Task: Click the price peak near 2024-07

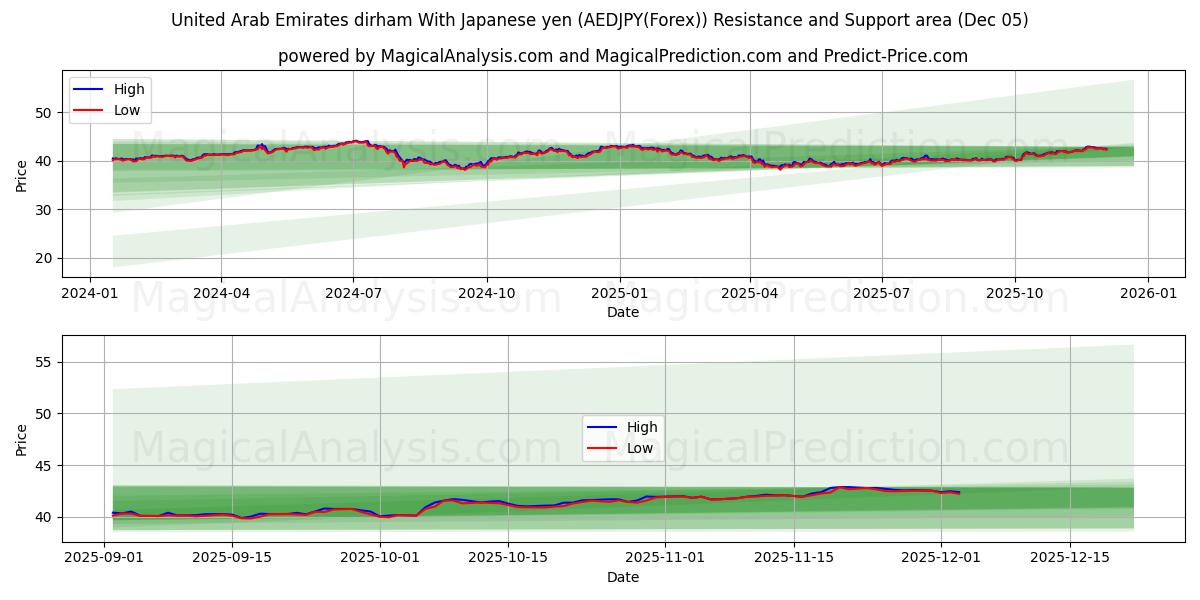Action: pyautogui.click(x=355, y=141)
